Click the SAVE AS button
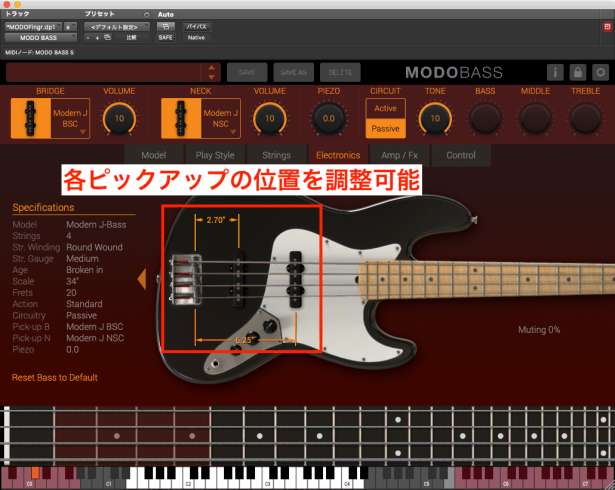 [293, 72]
